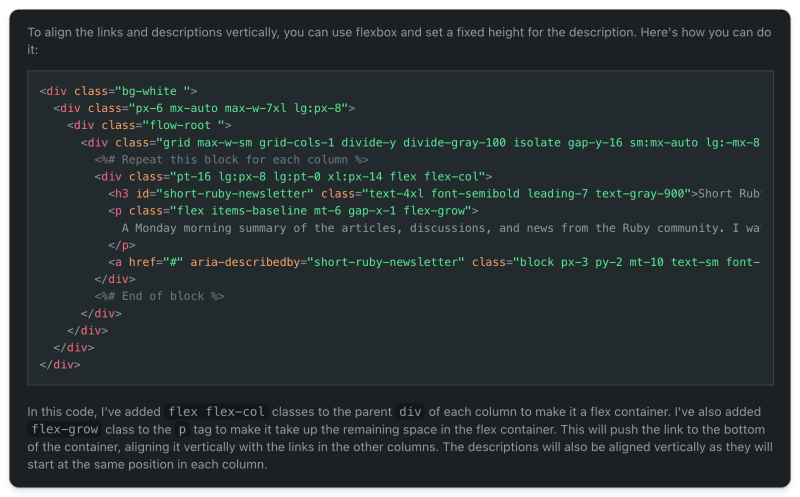The image size is (800, 497).
Task: Click the 'A Monday morning summary' text line
Action: 441,228
